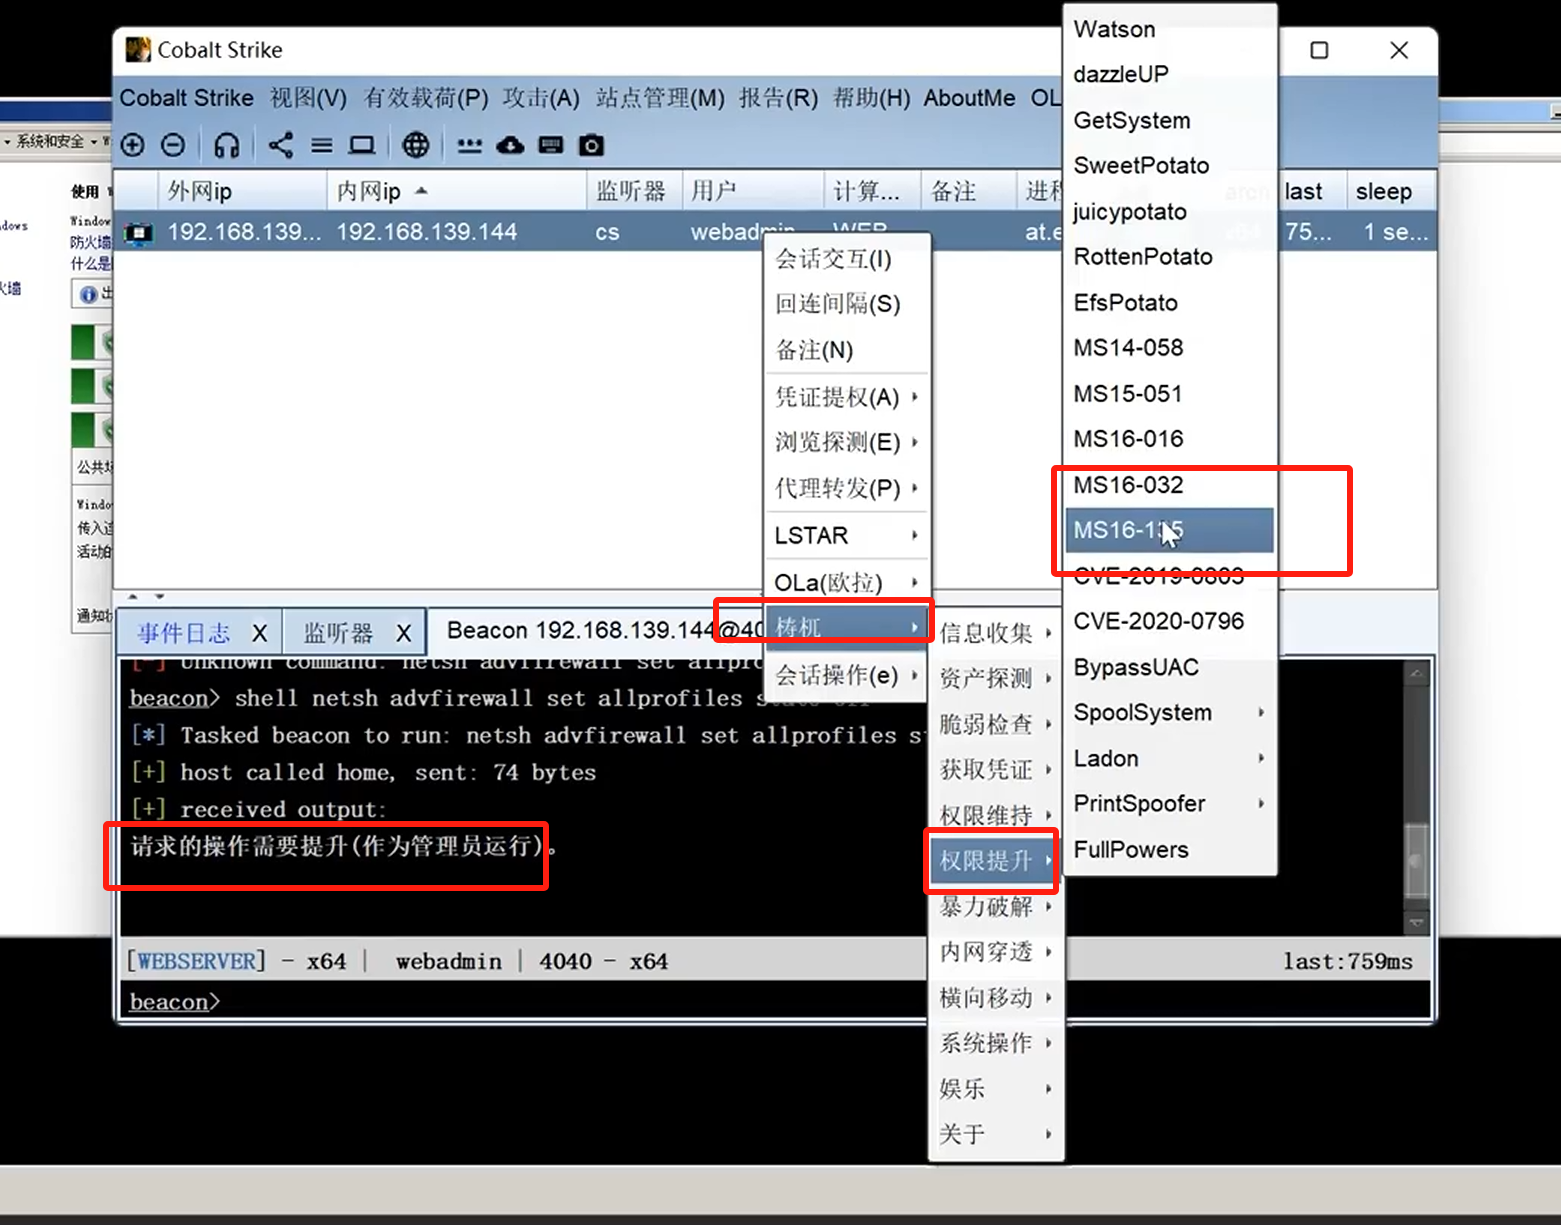The image size is (1561, 1225).
Task: Select GetSystem from privilege list
Action: [x=1170, y=121]
